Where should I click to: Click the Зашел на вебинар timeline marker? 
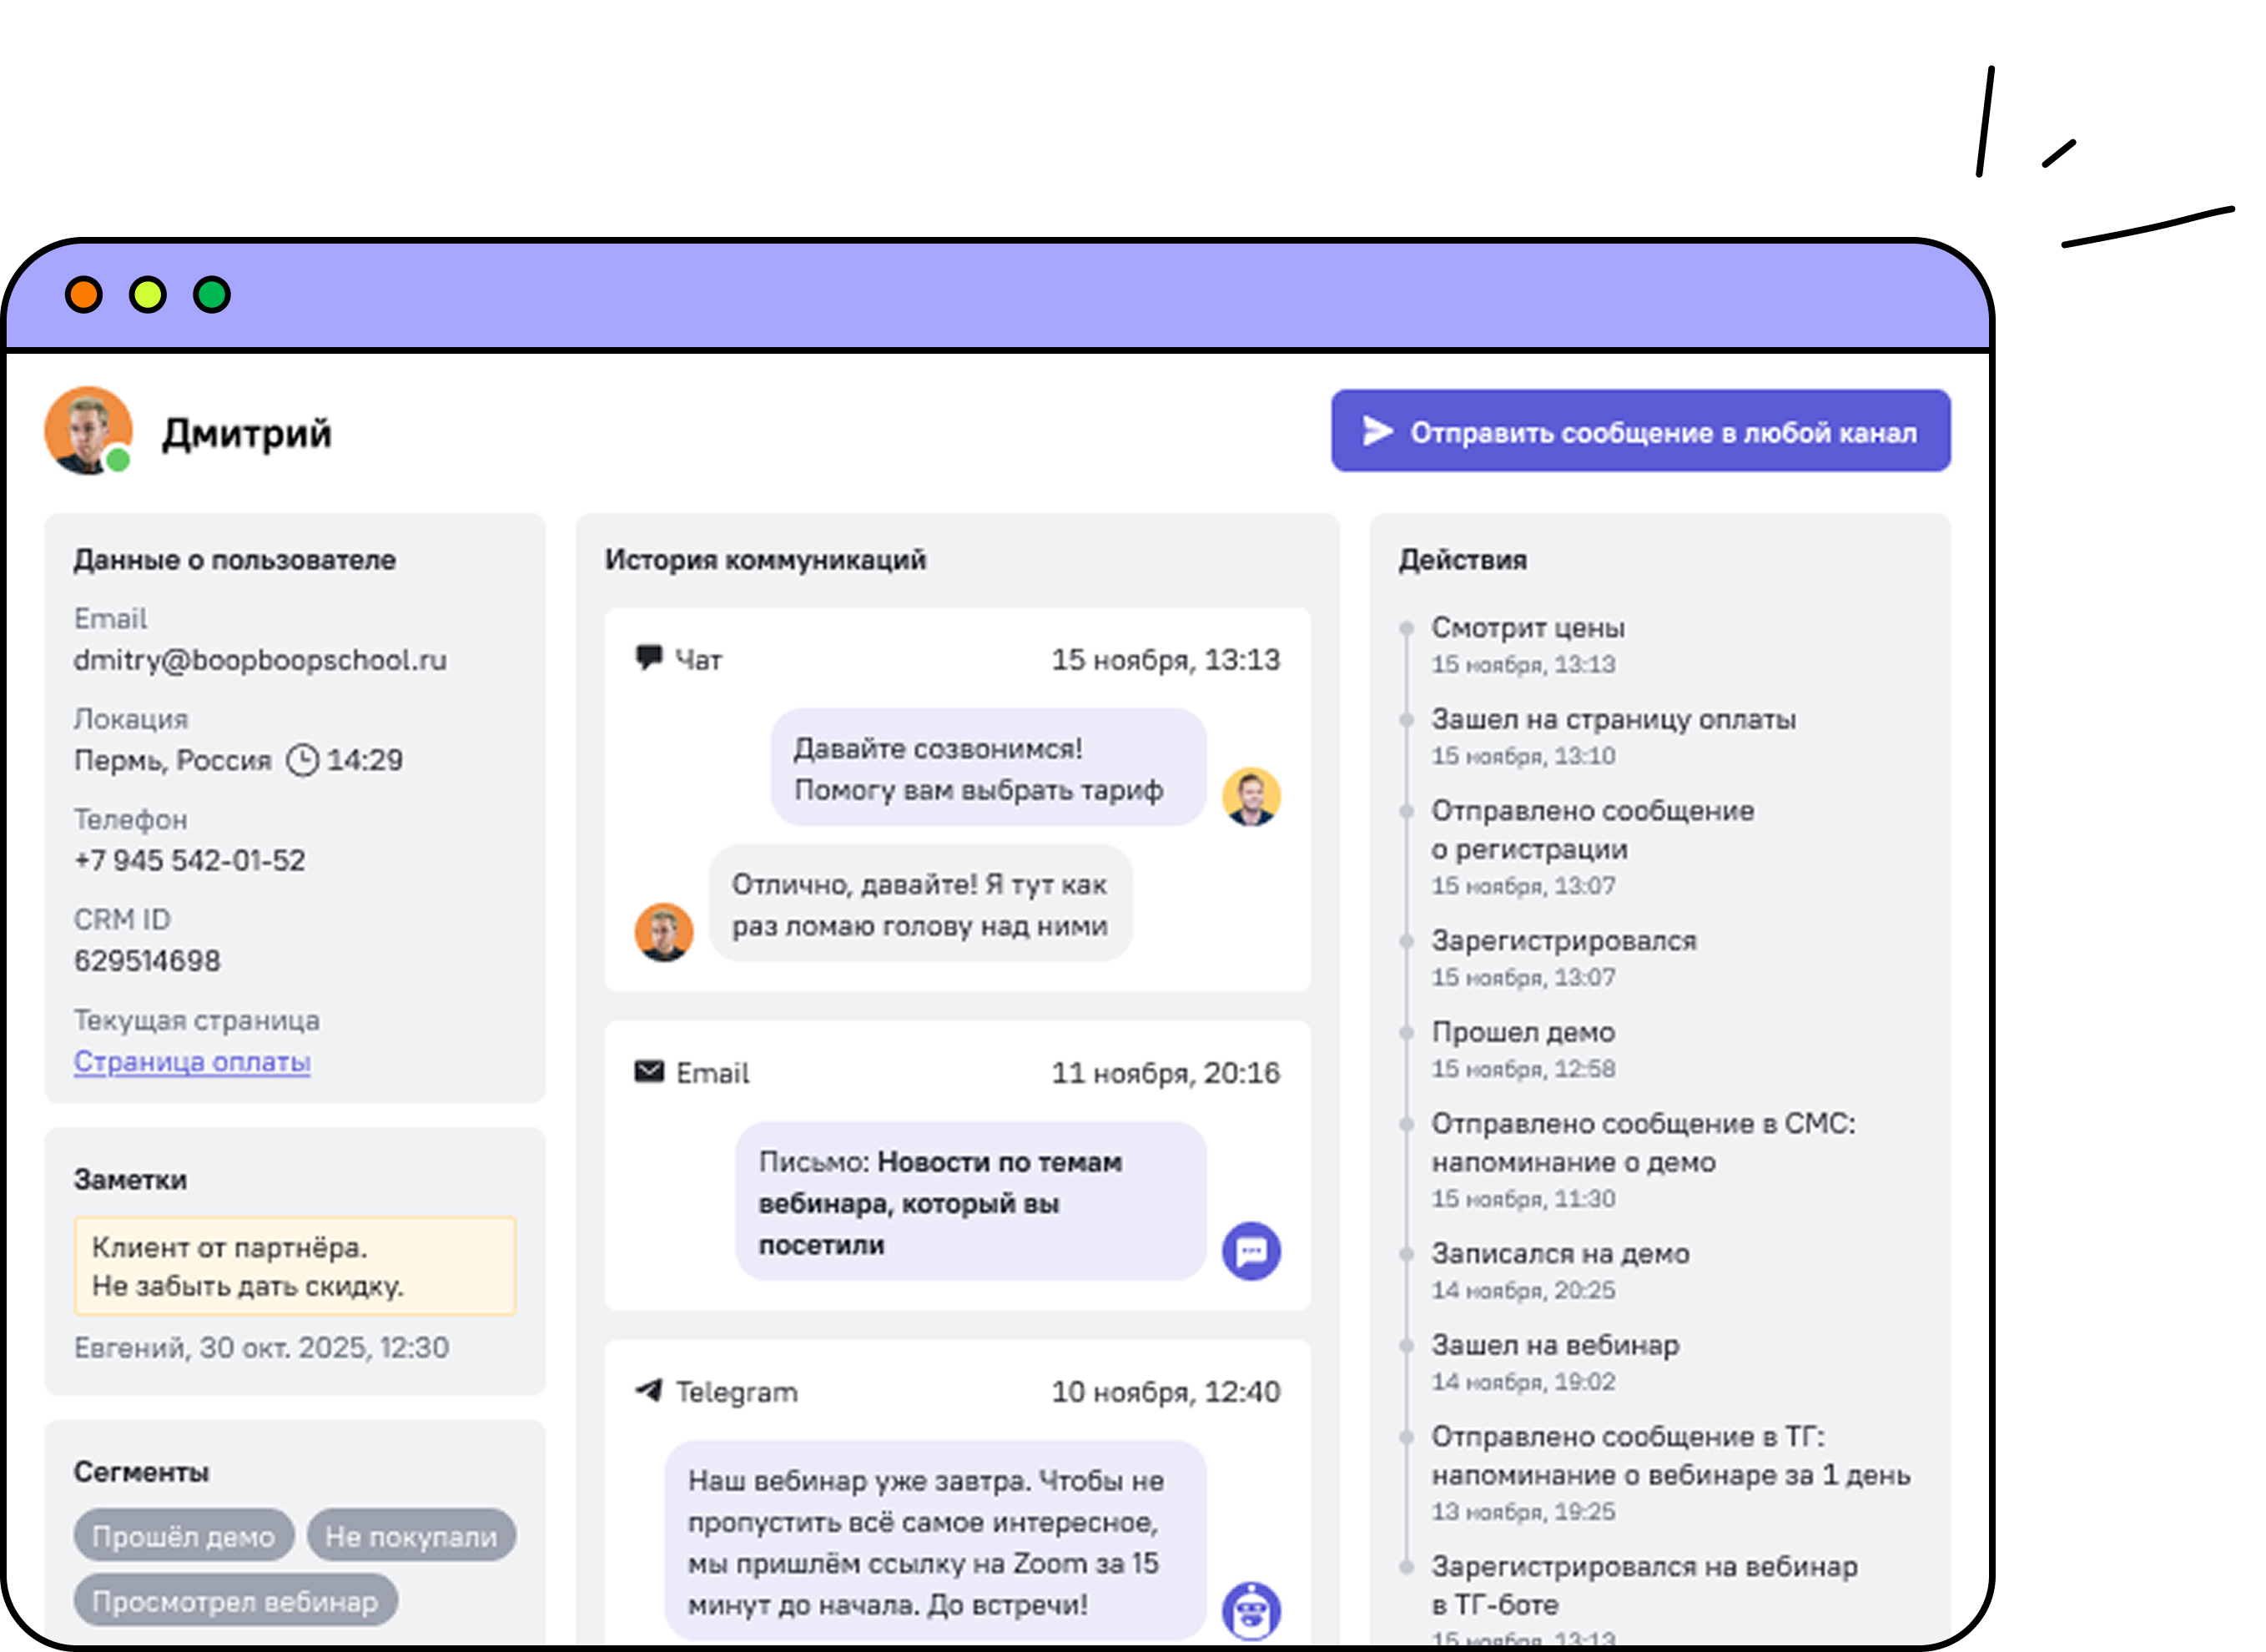[x=1406, y=1345]
